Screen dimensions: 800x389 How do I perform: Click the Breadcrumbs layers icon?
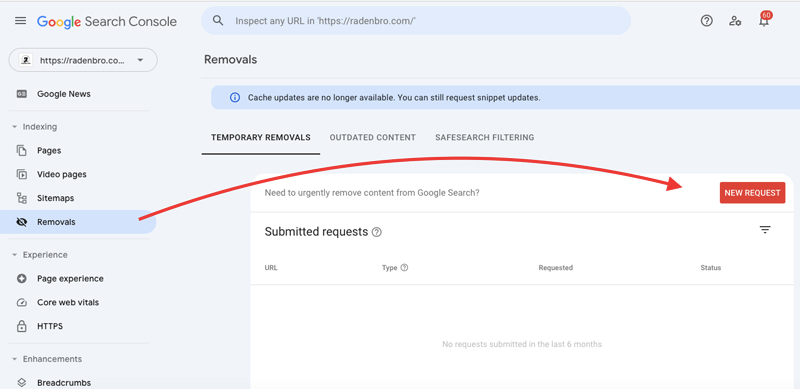(x=21, y=382)
